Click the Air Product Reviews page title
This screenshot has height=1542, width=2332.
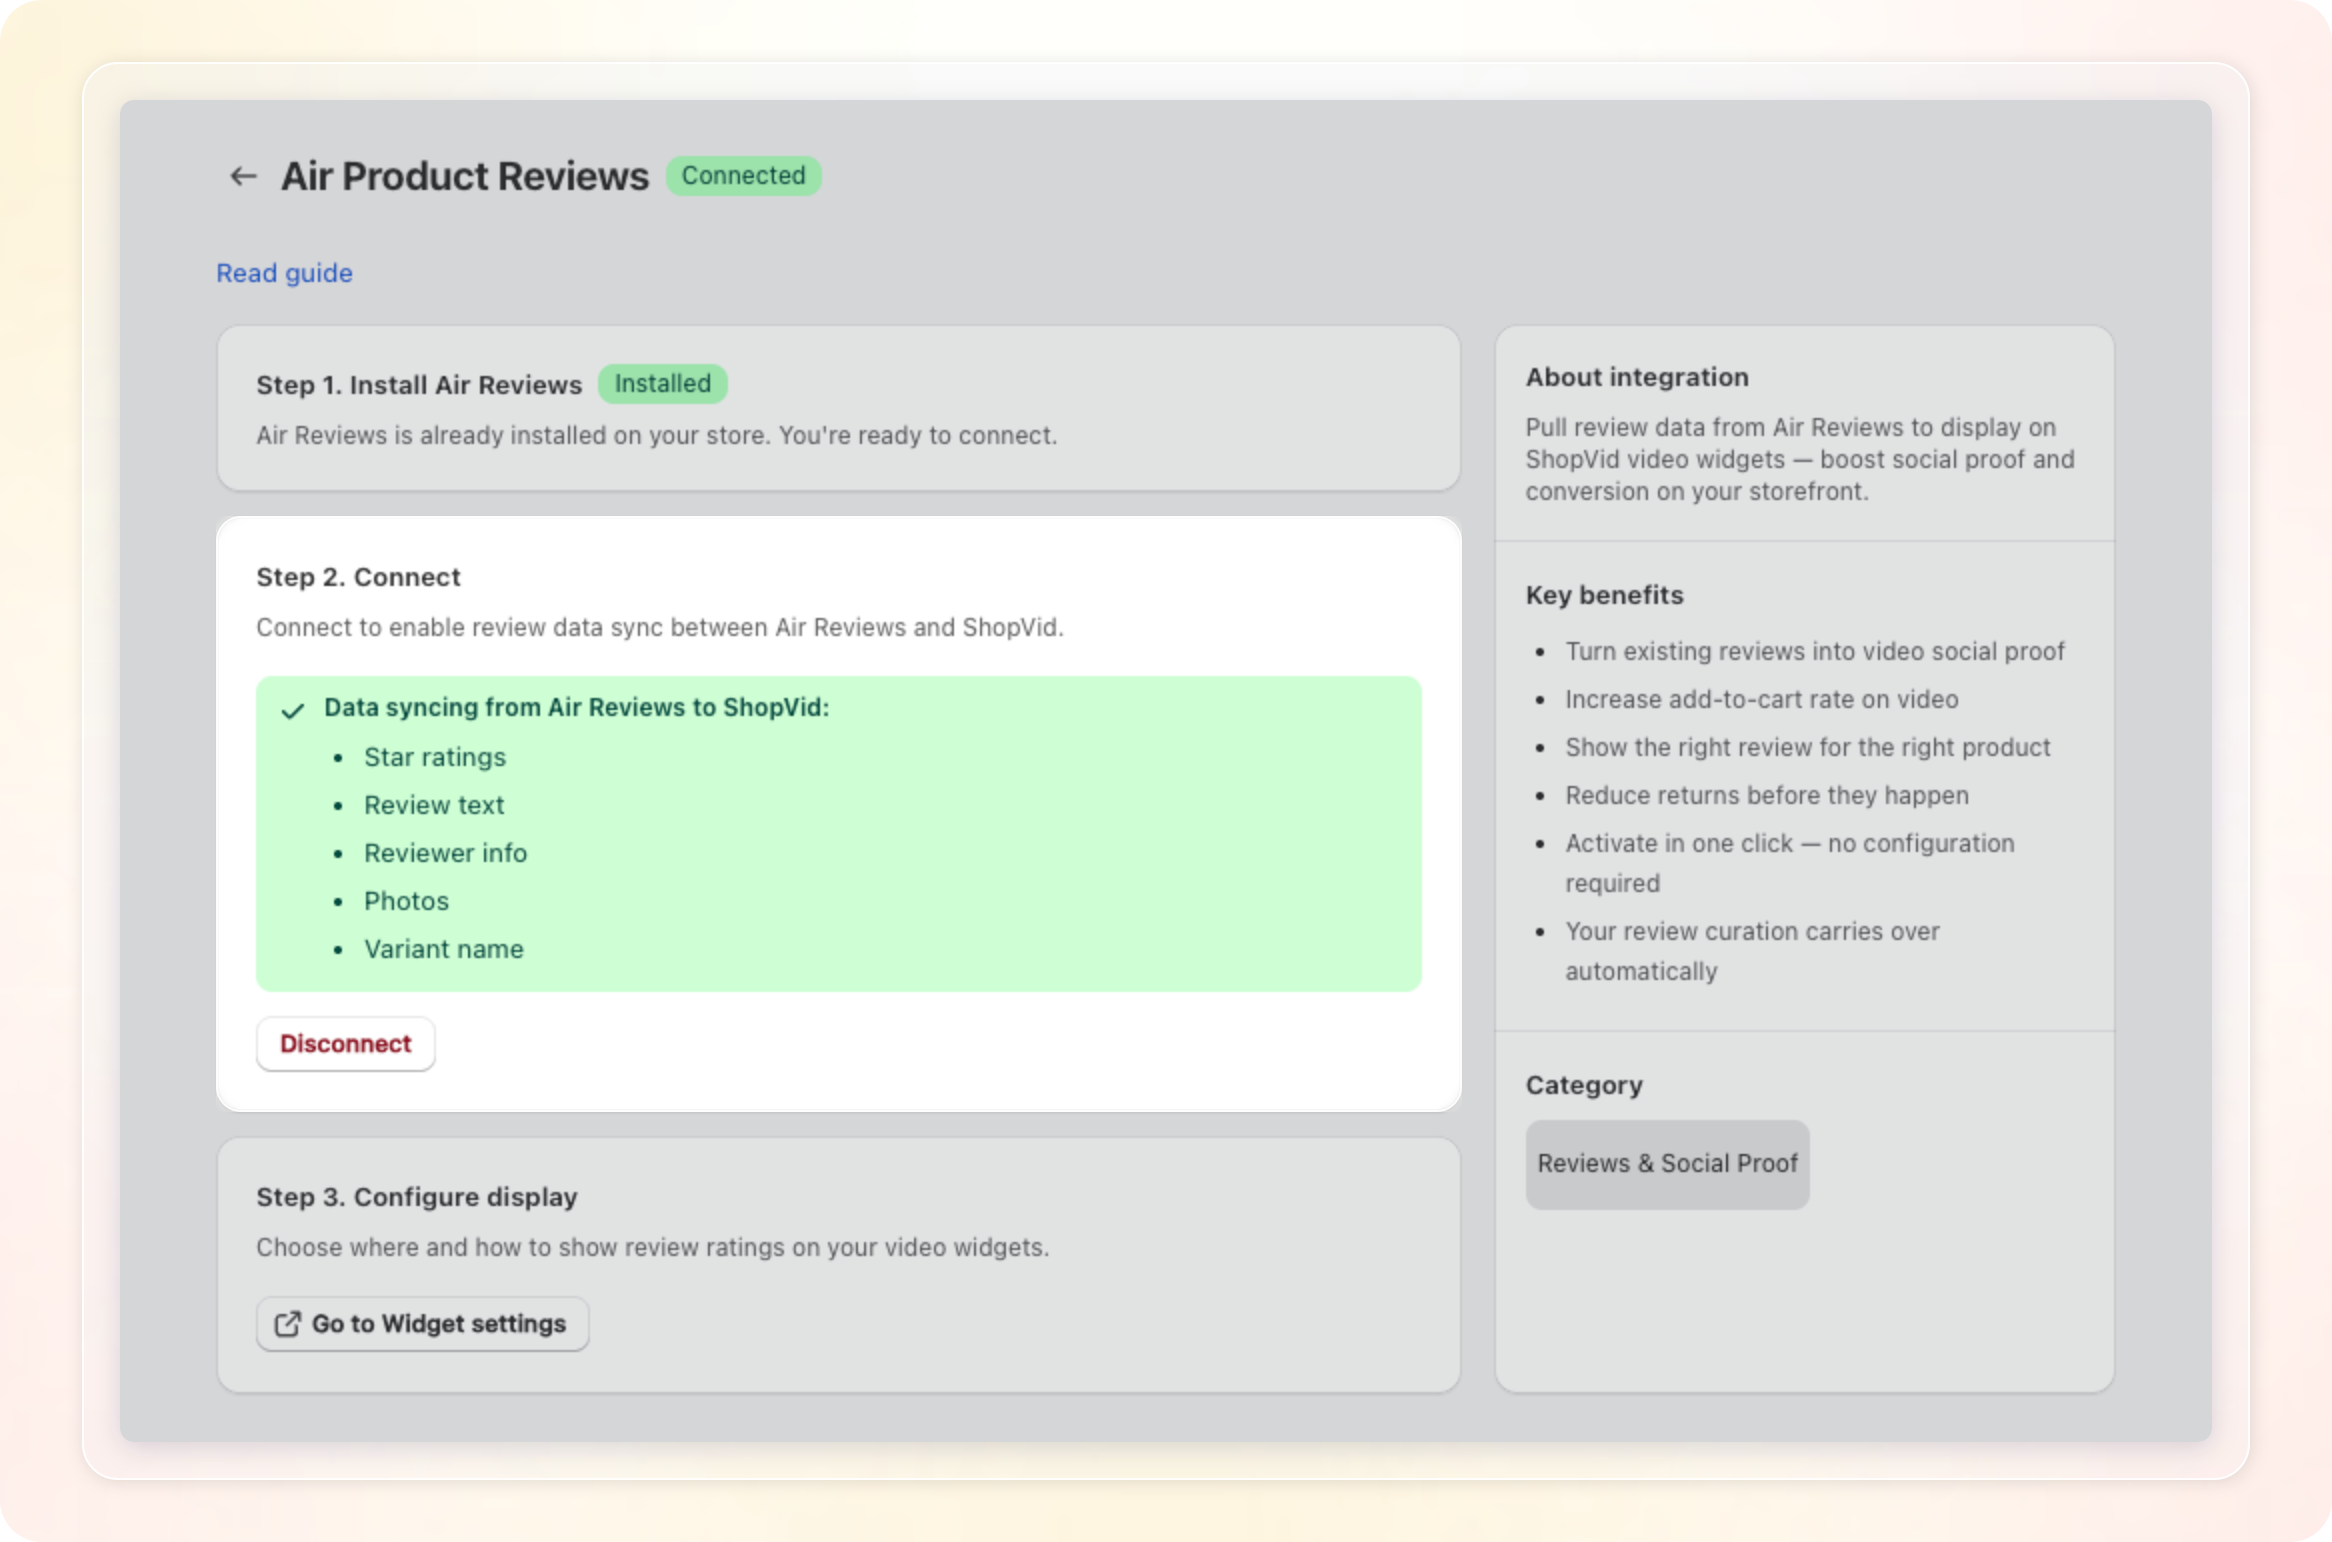click(465, 176)
